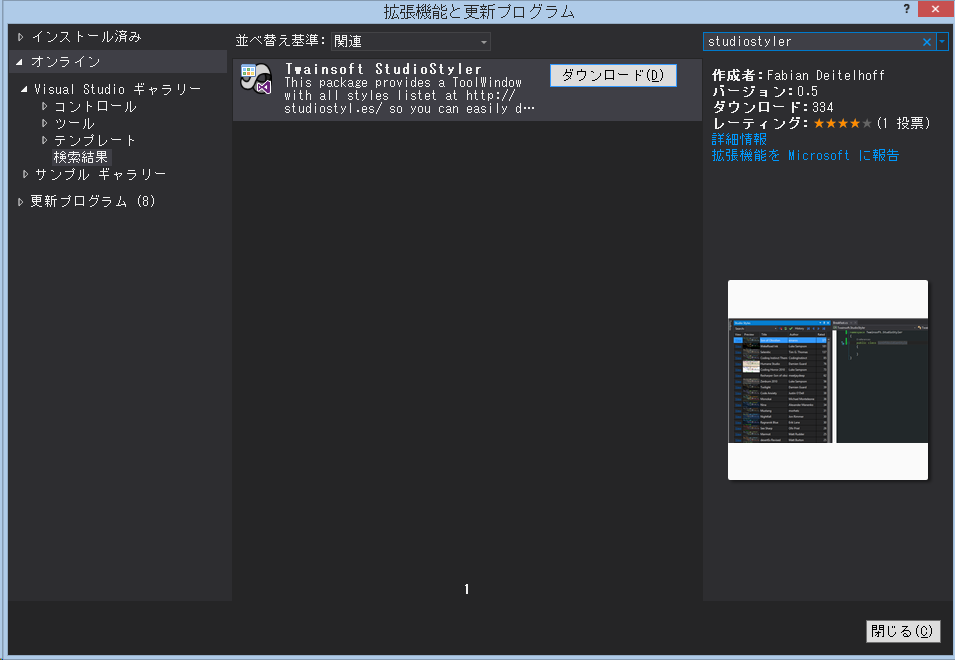This screenshot has width=955, height=660.
Task: Select the インストール済み tree item
Action: click(x=86, y=37)
